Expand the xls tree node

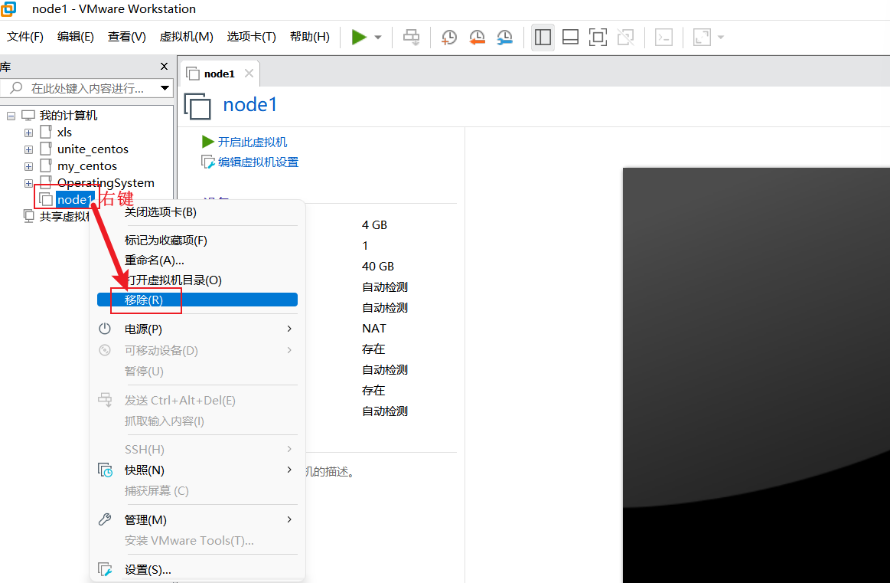(x=28, y=133)
